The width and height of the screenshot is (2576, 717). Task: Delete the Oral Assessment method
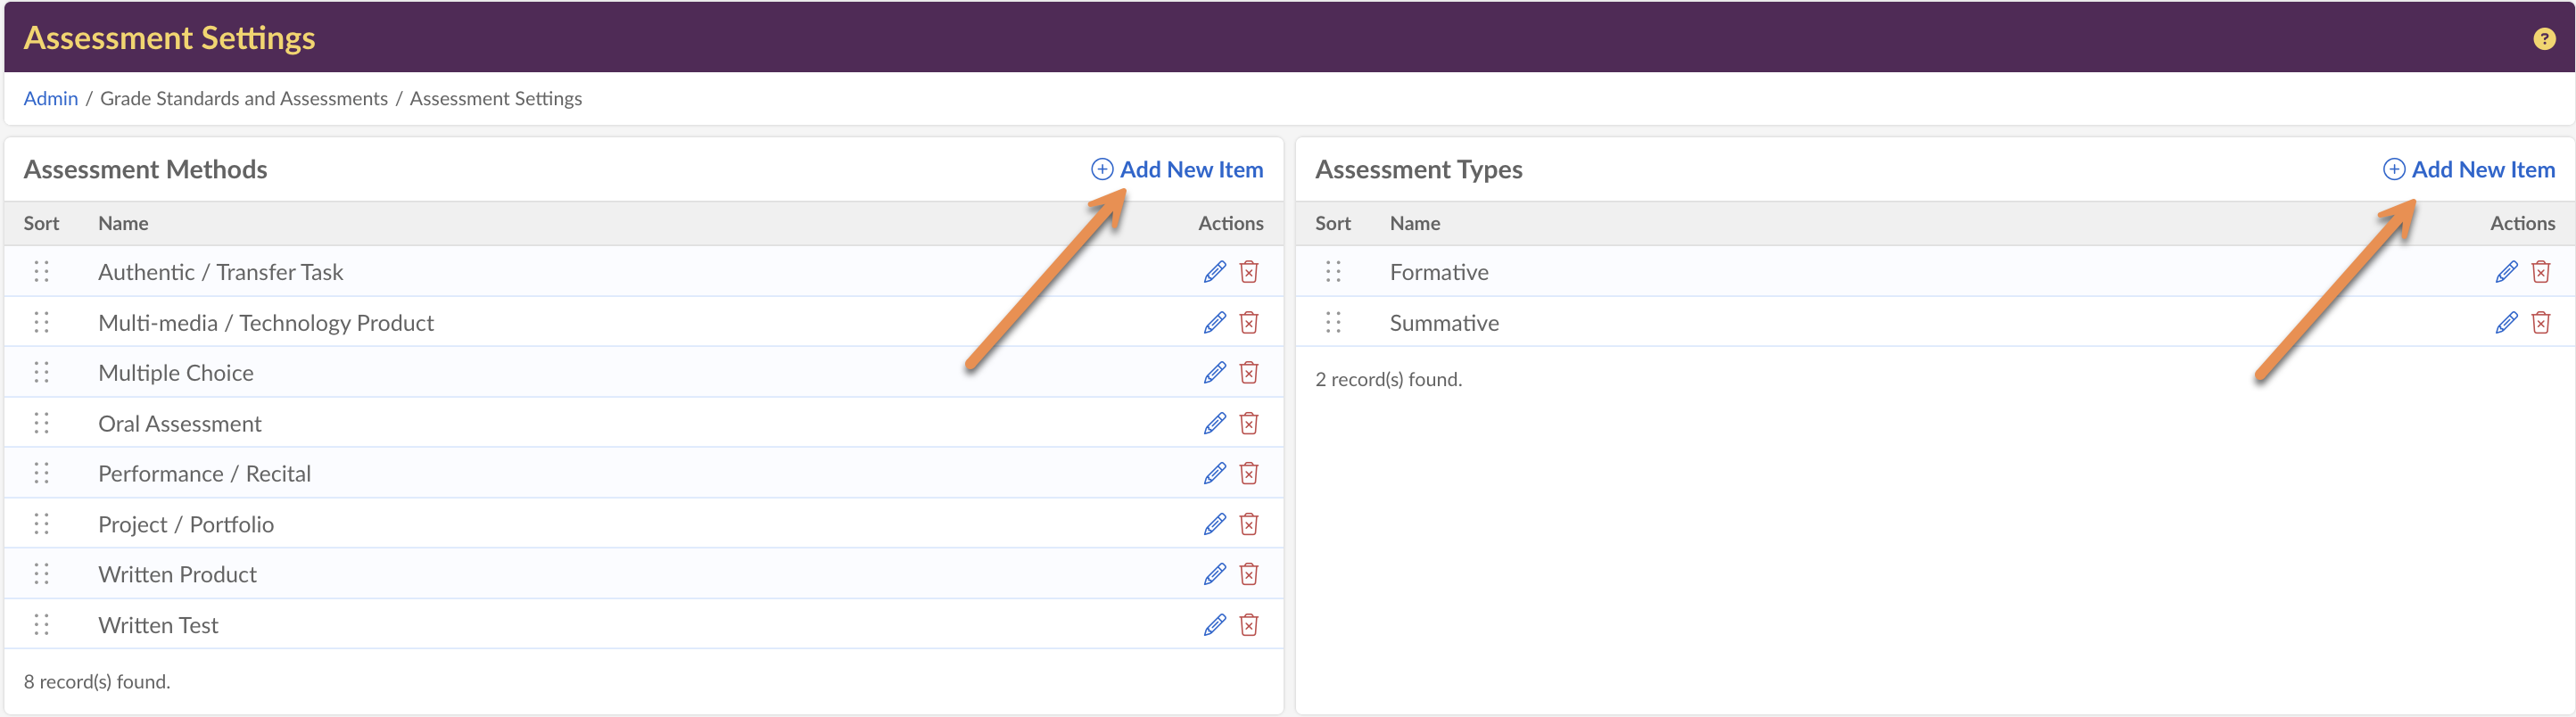tap(1249, 424)
